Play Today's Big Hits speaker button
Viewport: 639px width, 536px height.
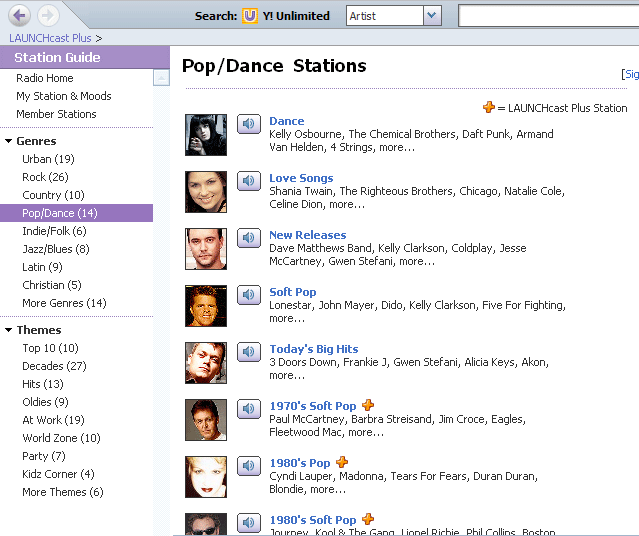point(249,352)
